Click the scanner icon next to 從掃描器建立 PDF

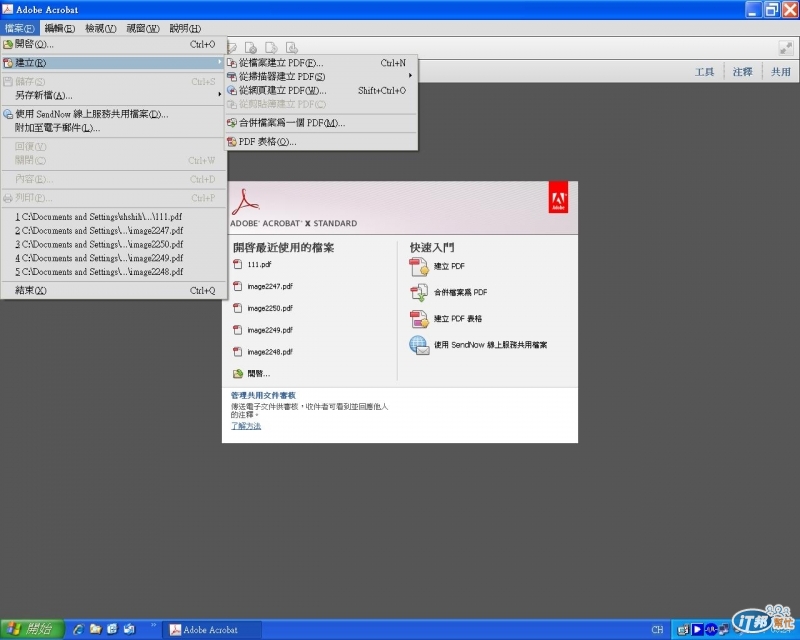pos(232,77)
